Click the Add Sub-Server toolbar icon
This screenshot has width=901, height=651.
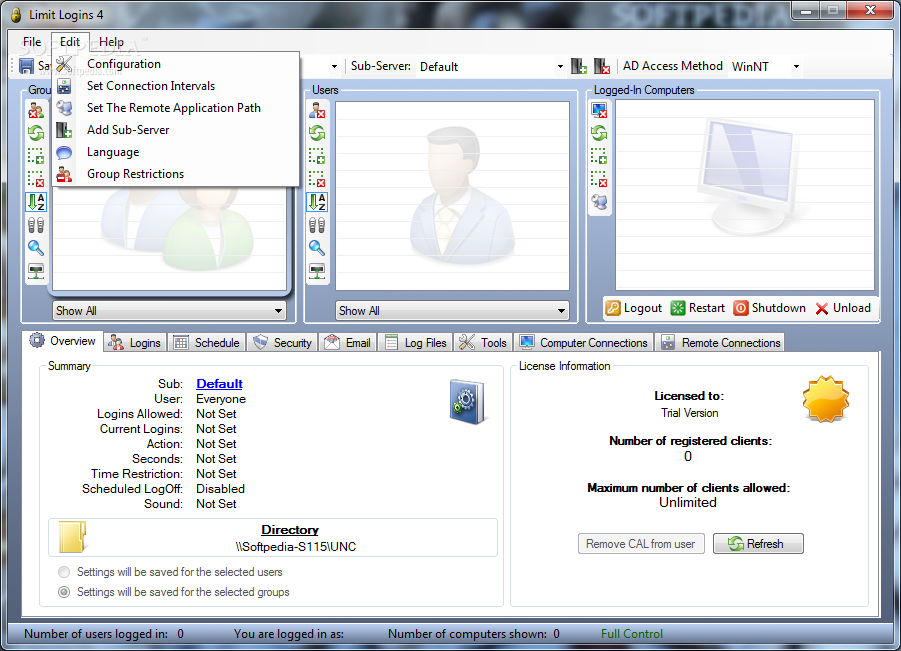pyautogui.click(x=579, y=66)
